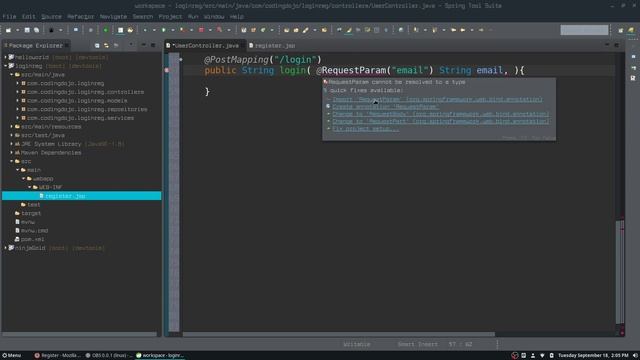This screenshot has width=640, height=360.
Task: Toggle Link with Editor in Package Explorer
Action: click(x=107, y=45)
